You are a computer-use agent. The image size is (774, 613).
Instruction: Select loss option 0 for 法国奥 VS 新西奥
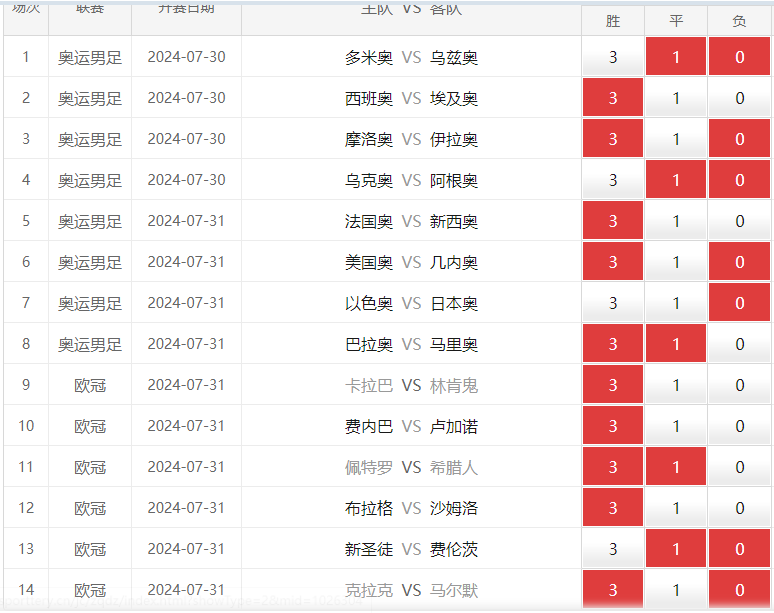click(739, 221)
